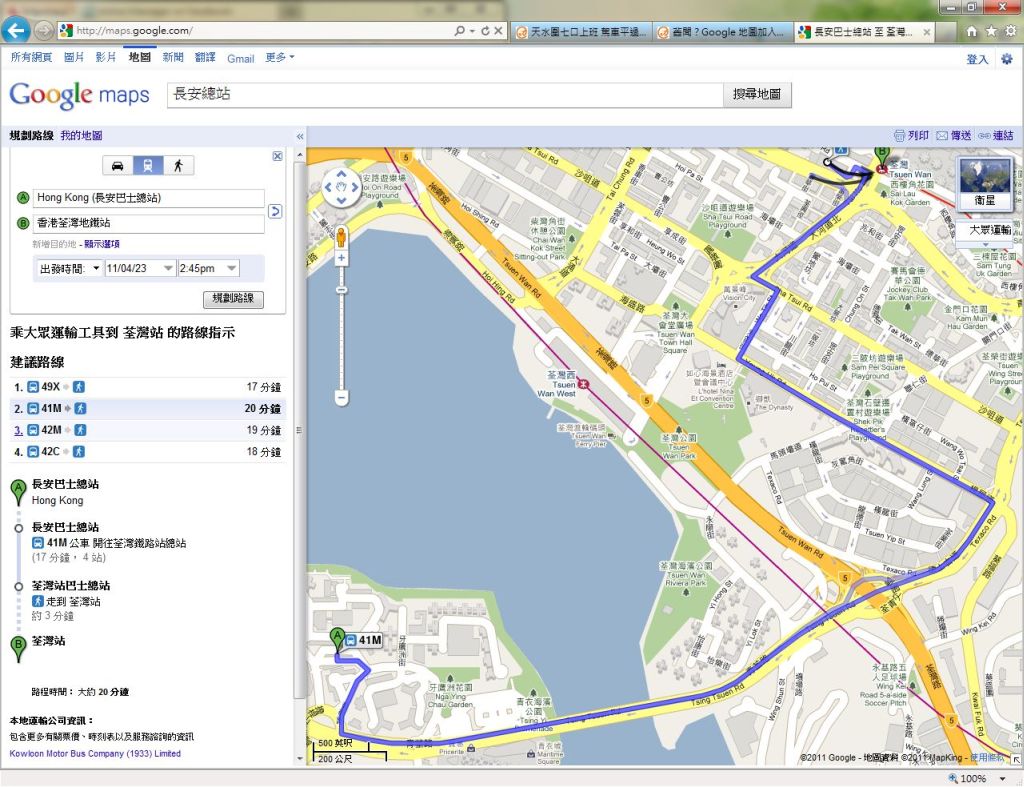Click 顯示選項 link
Screen dimensions: 1024x787
click(102, 244)
